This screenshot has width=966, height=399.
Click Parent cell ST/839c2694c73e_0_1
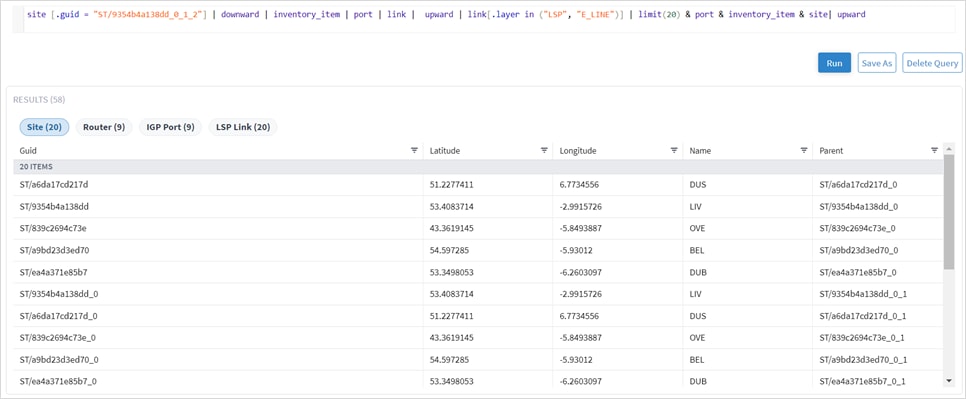coord(862,337)
